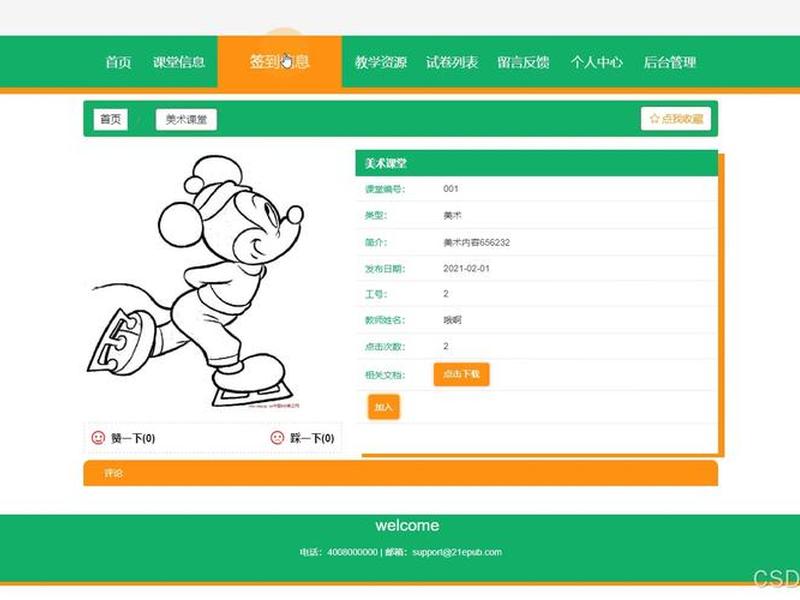Image resolution: width=800 pixels, height=600 pixels.
Task: Click the 美术课堂 breadcrumb button
Action: [x=186, y=119]
